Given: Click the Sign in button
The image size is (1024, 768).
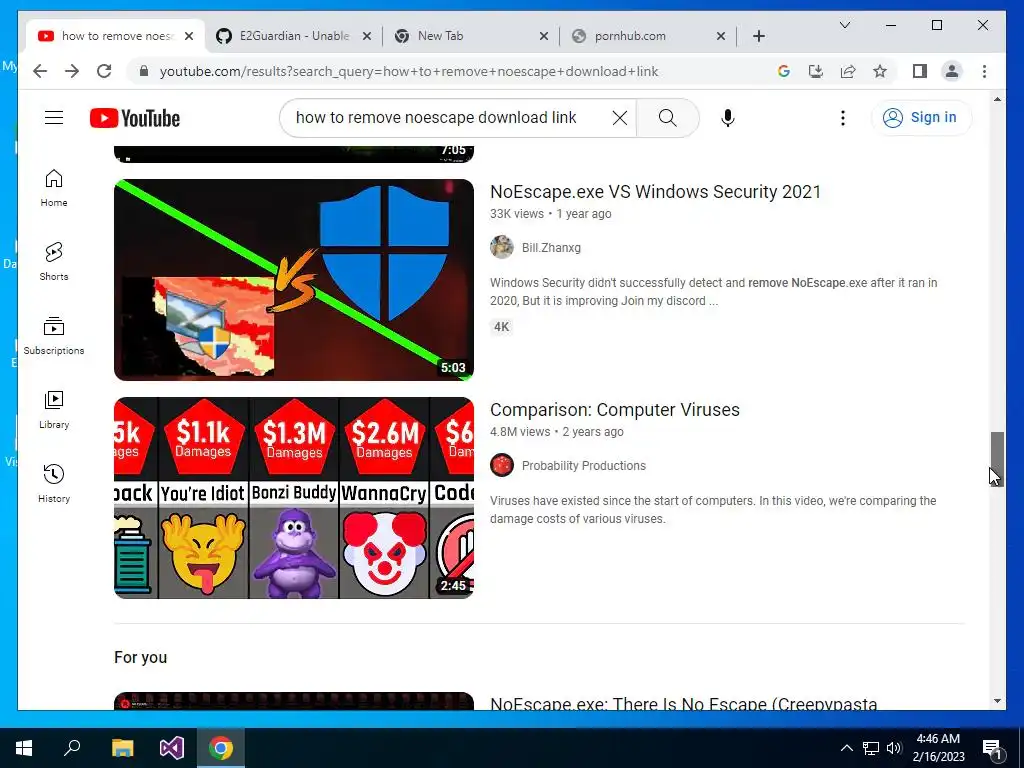Looking at the screenshot, I should [921, 118].
